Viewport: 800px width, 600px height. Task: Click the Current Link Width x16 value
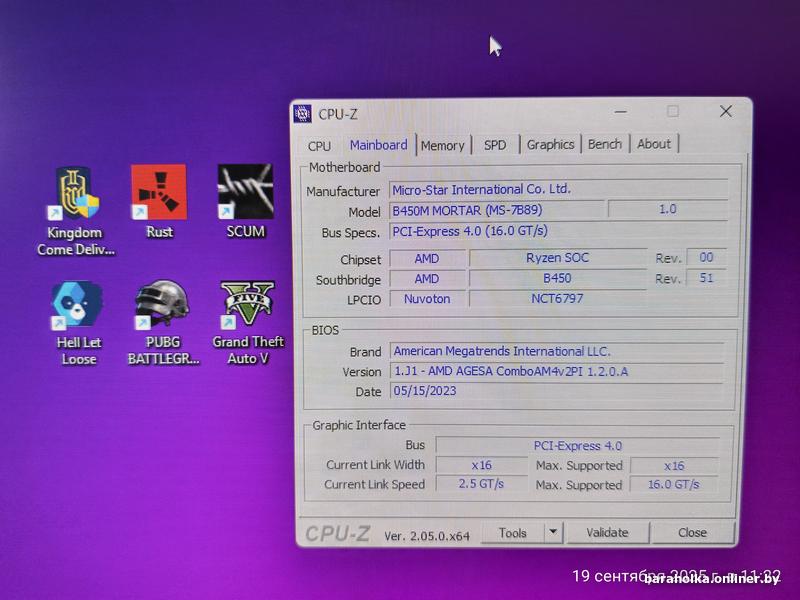click(481, 465)
